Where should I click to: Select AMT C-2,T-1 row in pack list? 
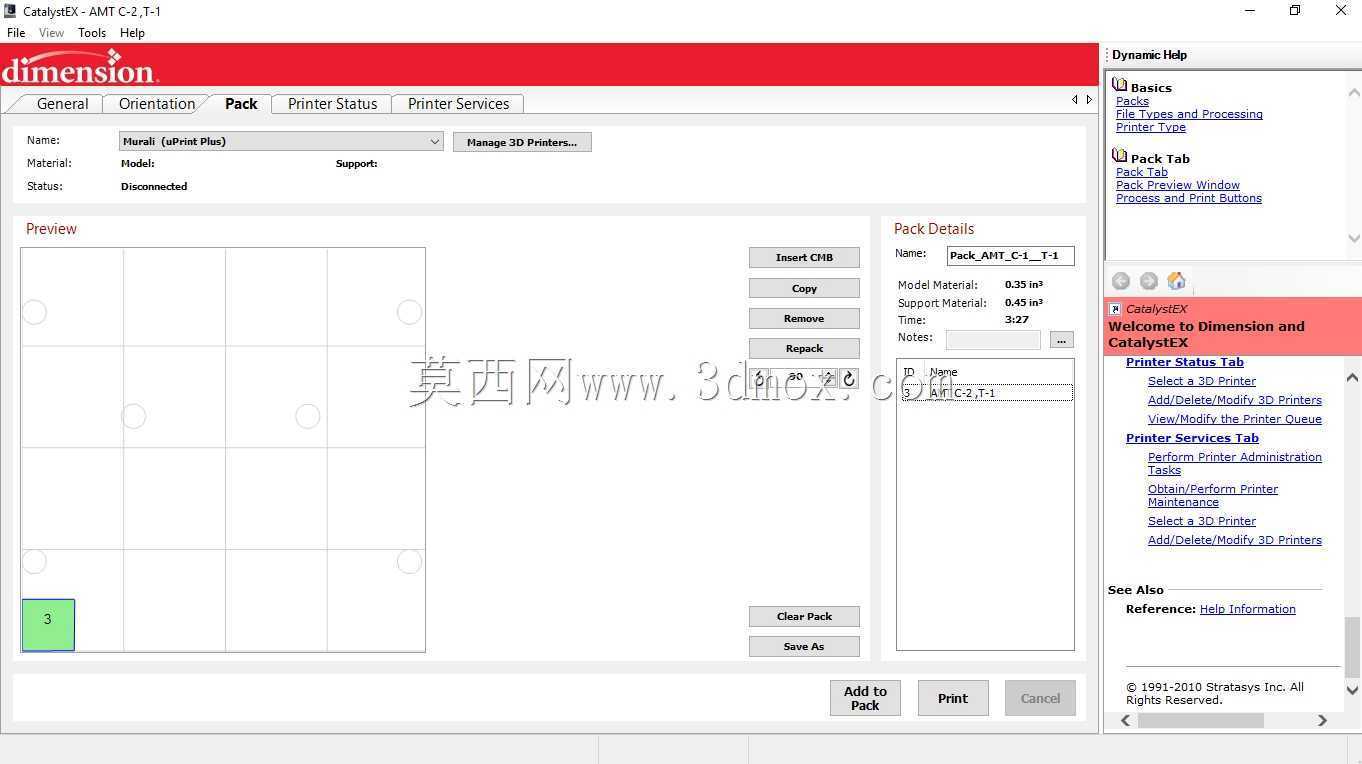tap(986, 393)
